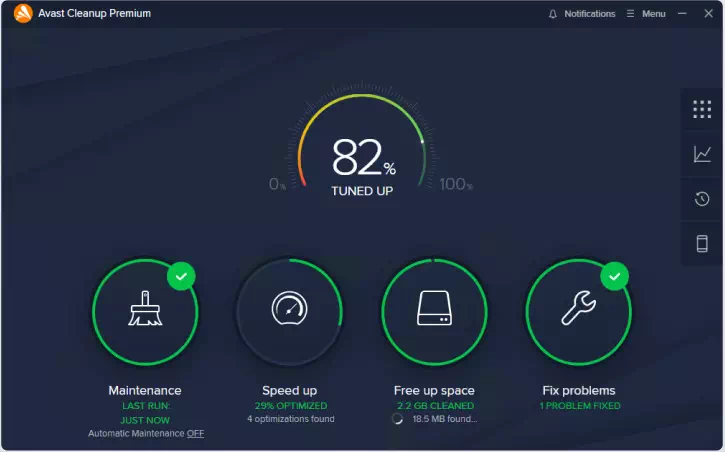725x452 pixels.
Task: Open the history clock icon in the sidebar
Action: tap(702, 199)
